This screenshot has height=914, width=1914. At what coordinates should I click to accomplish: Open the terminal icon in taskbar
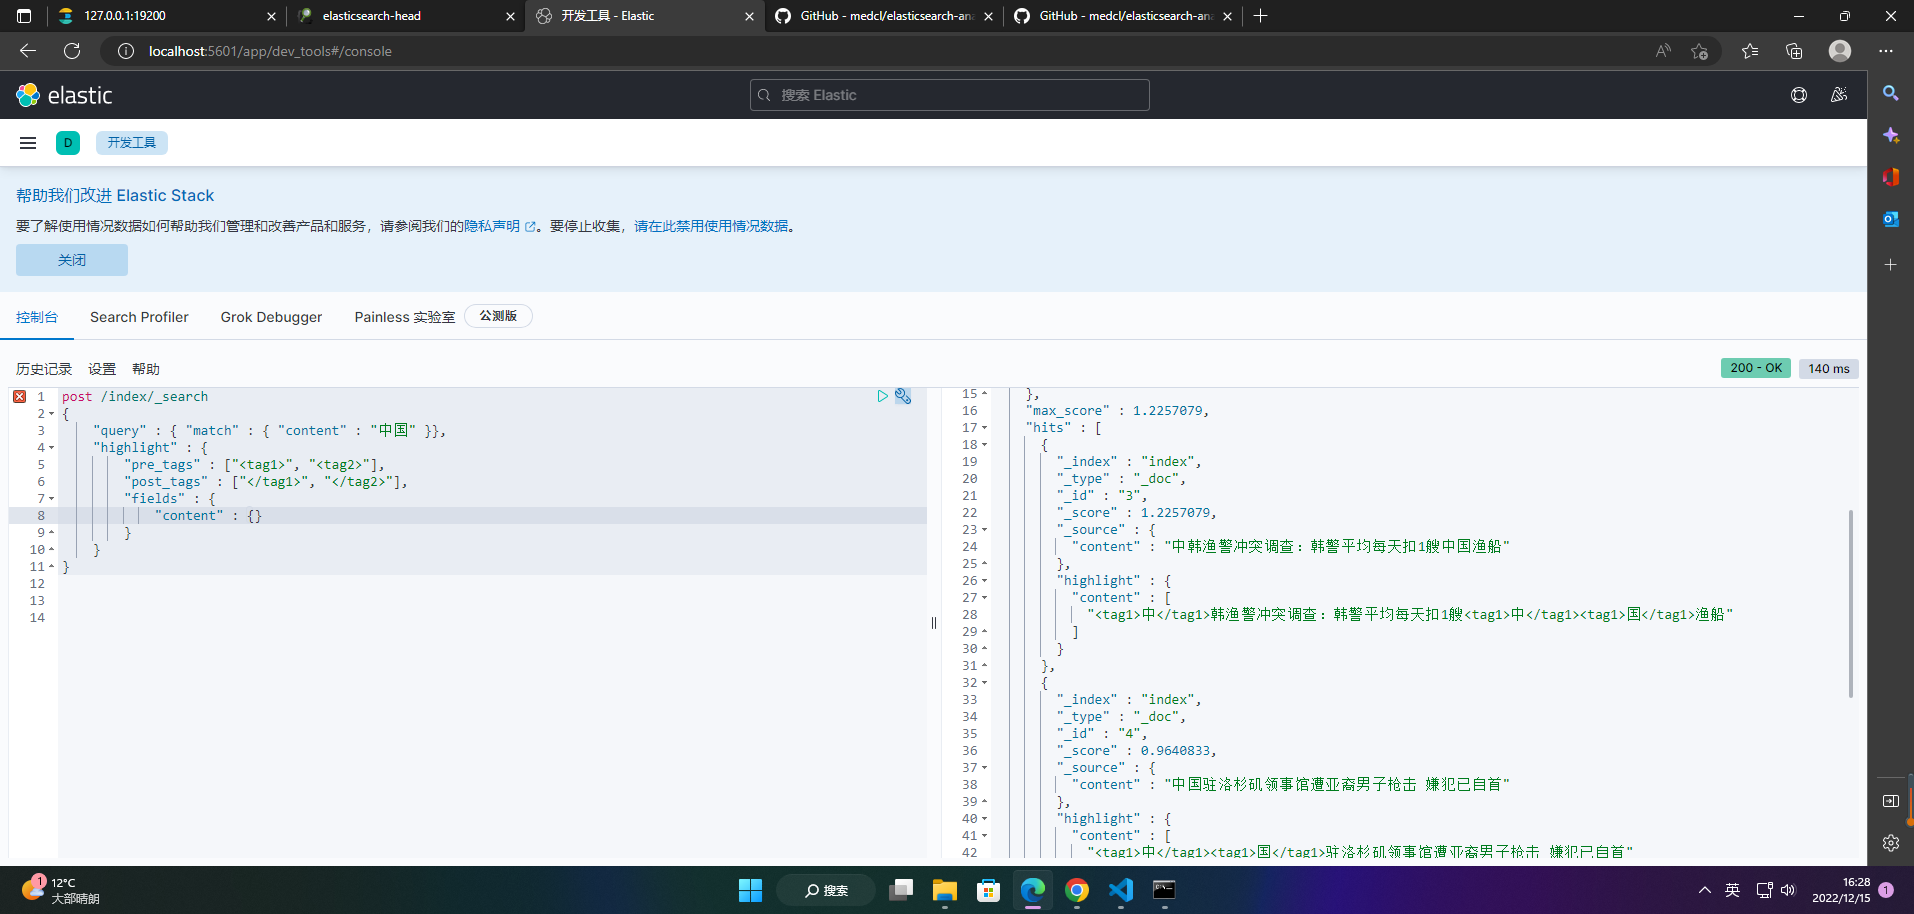click(x=1164, y=890)
